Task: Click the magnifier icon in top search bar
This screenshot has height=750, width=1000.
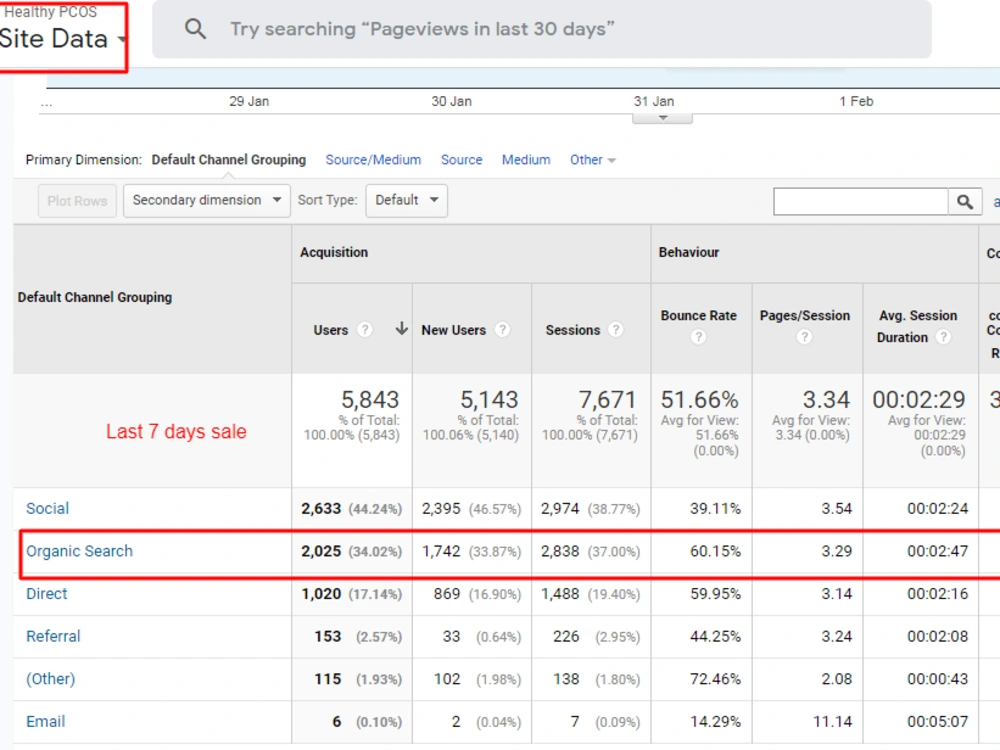Action: [x=195, y=29]
